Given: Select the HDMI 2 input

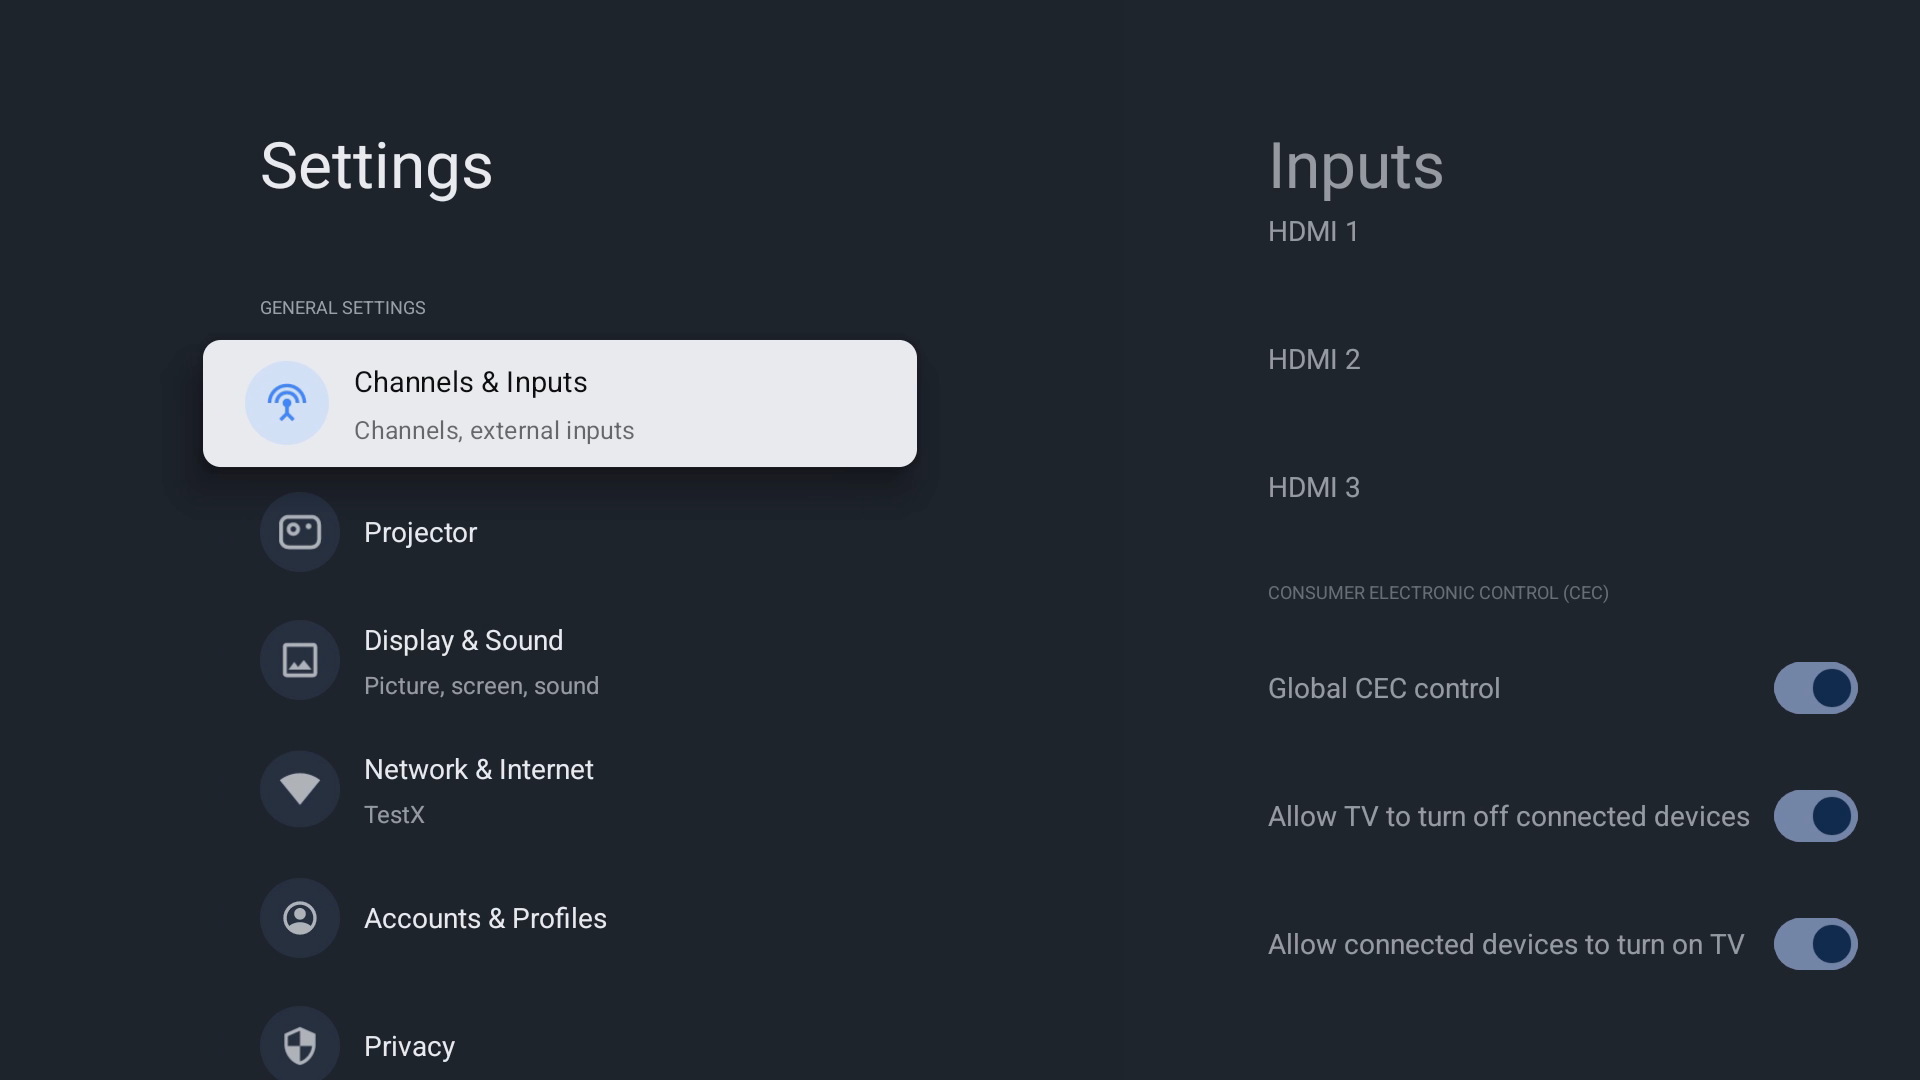Looking at the screenshot, I should tap(1314, 360).
